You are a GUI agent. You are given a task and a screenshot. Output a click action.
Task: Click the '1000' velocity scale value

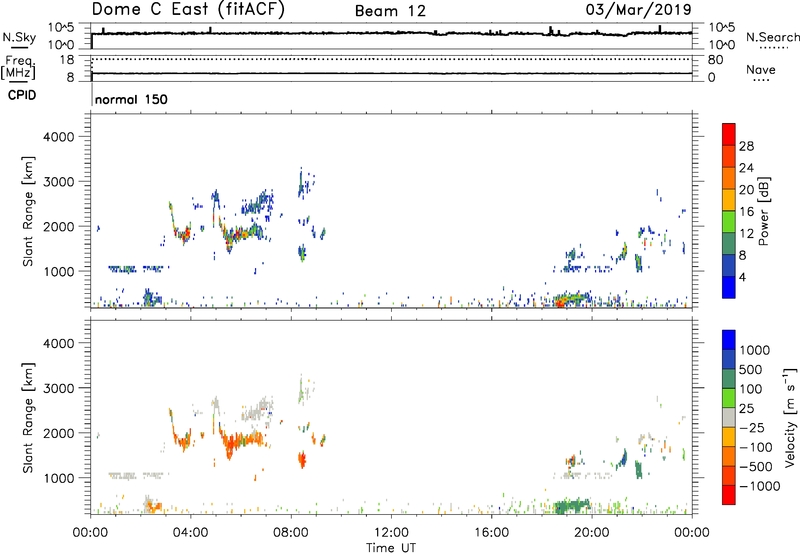pyautogui.click(x=755, y=350)
